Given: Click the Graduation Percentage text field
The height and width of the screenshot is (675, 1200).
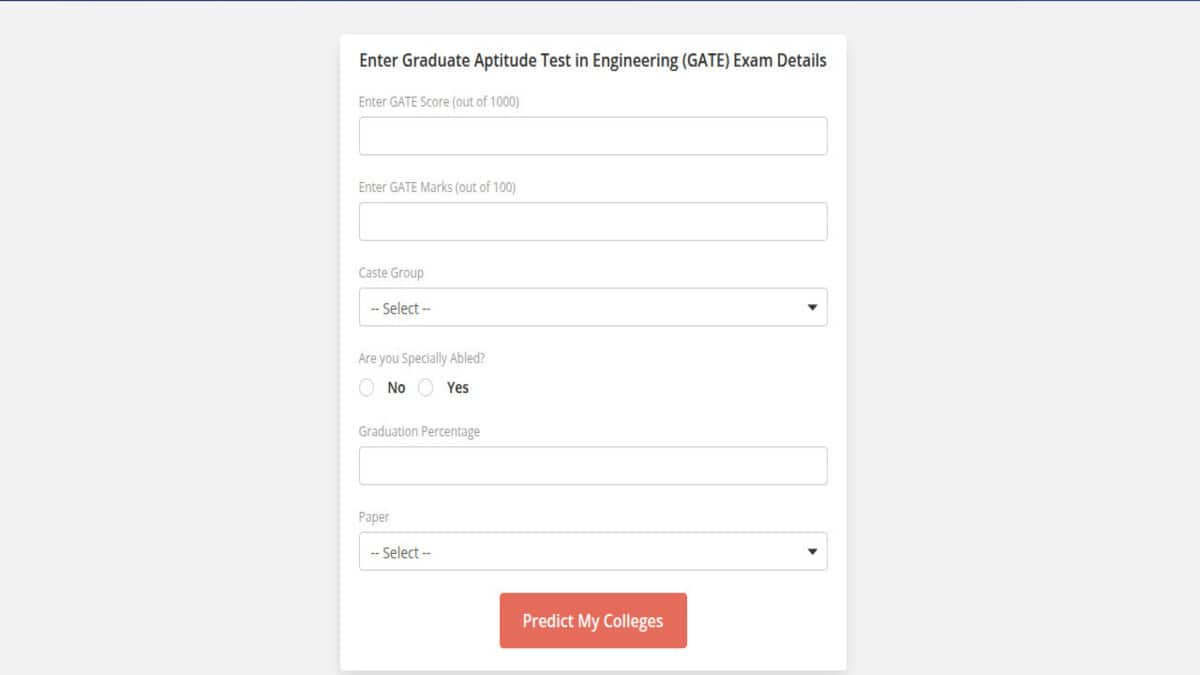Looking at the screenshot, I should point(592,466).
